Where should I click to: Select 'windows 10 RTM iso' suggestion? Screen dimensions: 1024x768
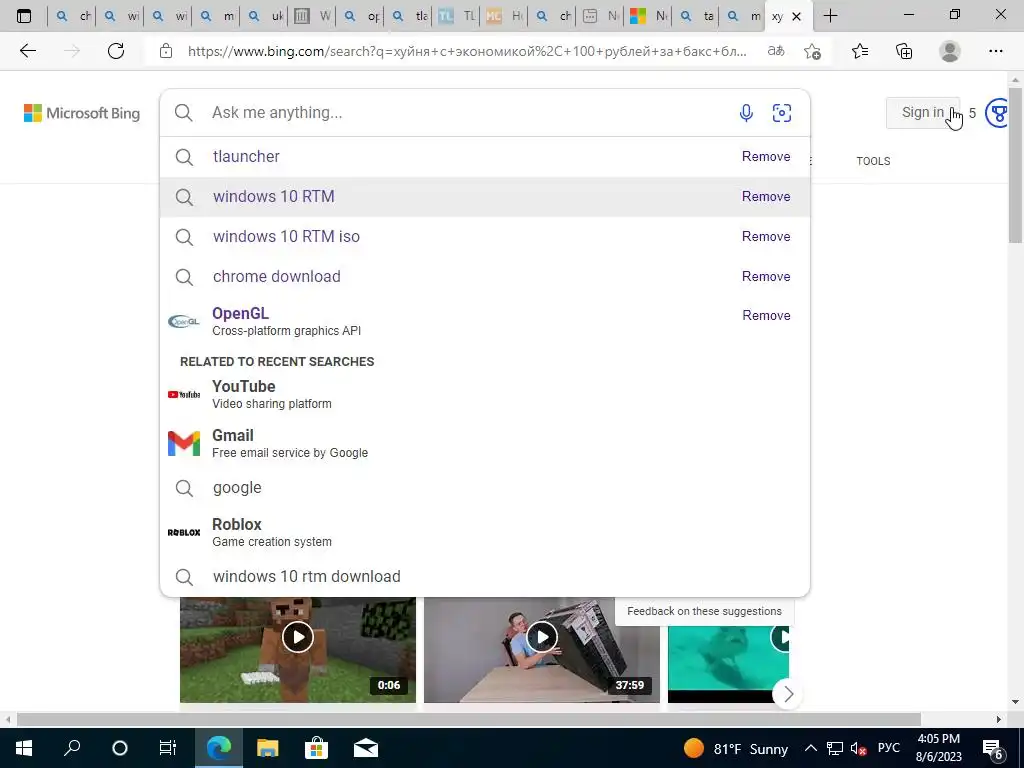coord(485,236)
